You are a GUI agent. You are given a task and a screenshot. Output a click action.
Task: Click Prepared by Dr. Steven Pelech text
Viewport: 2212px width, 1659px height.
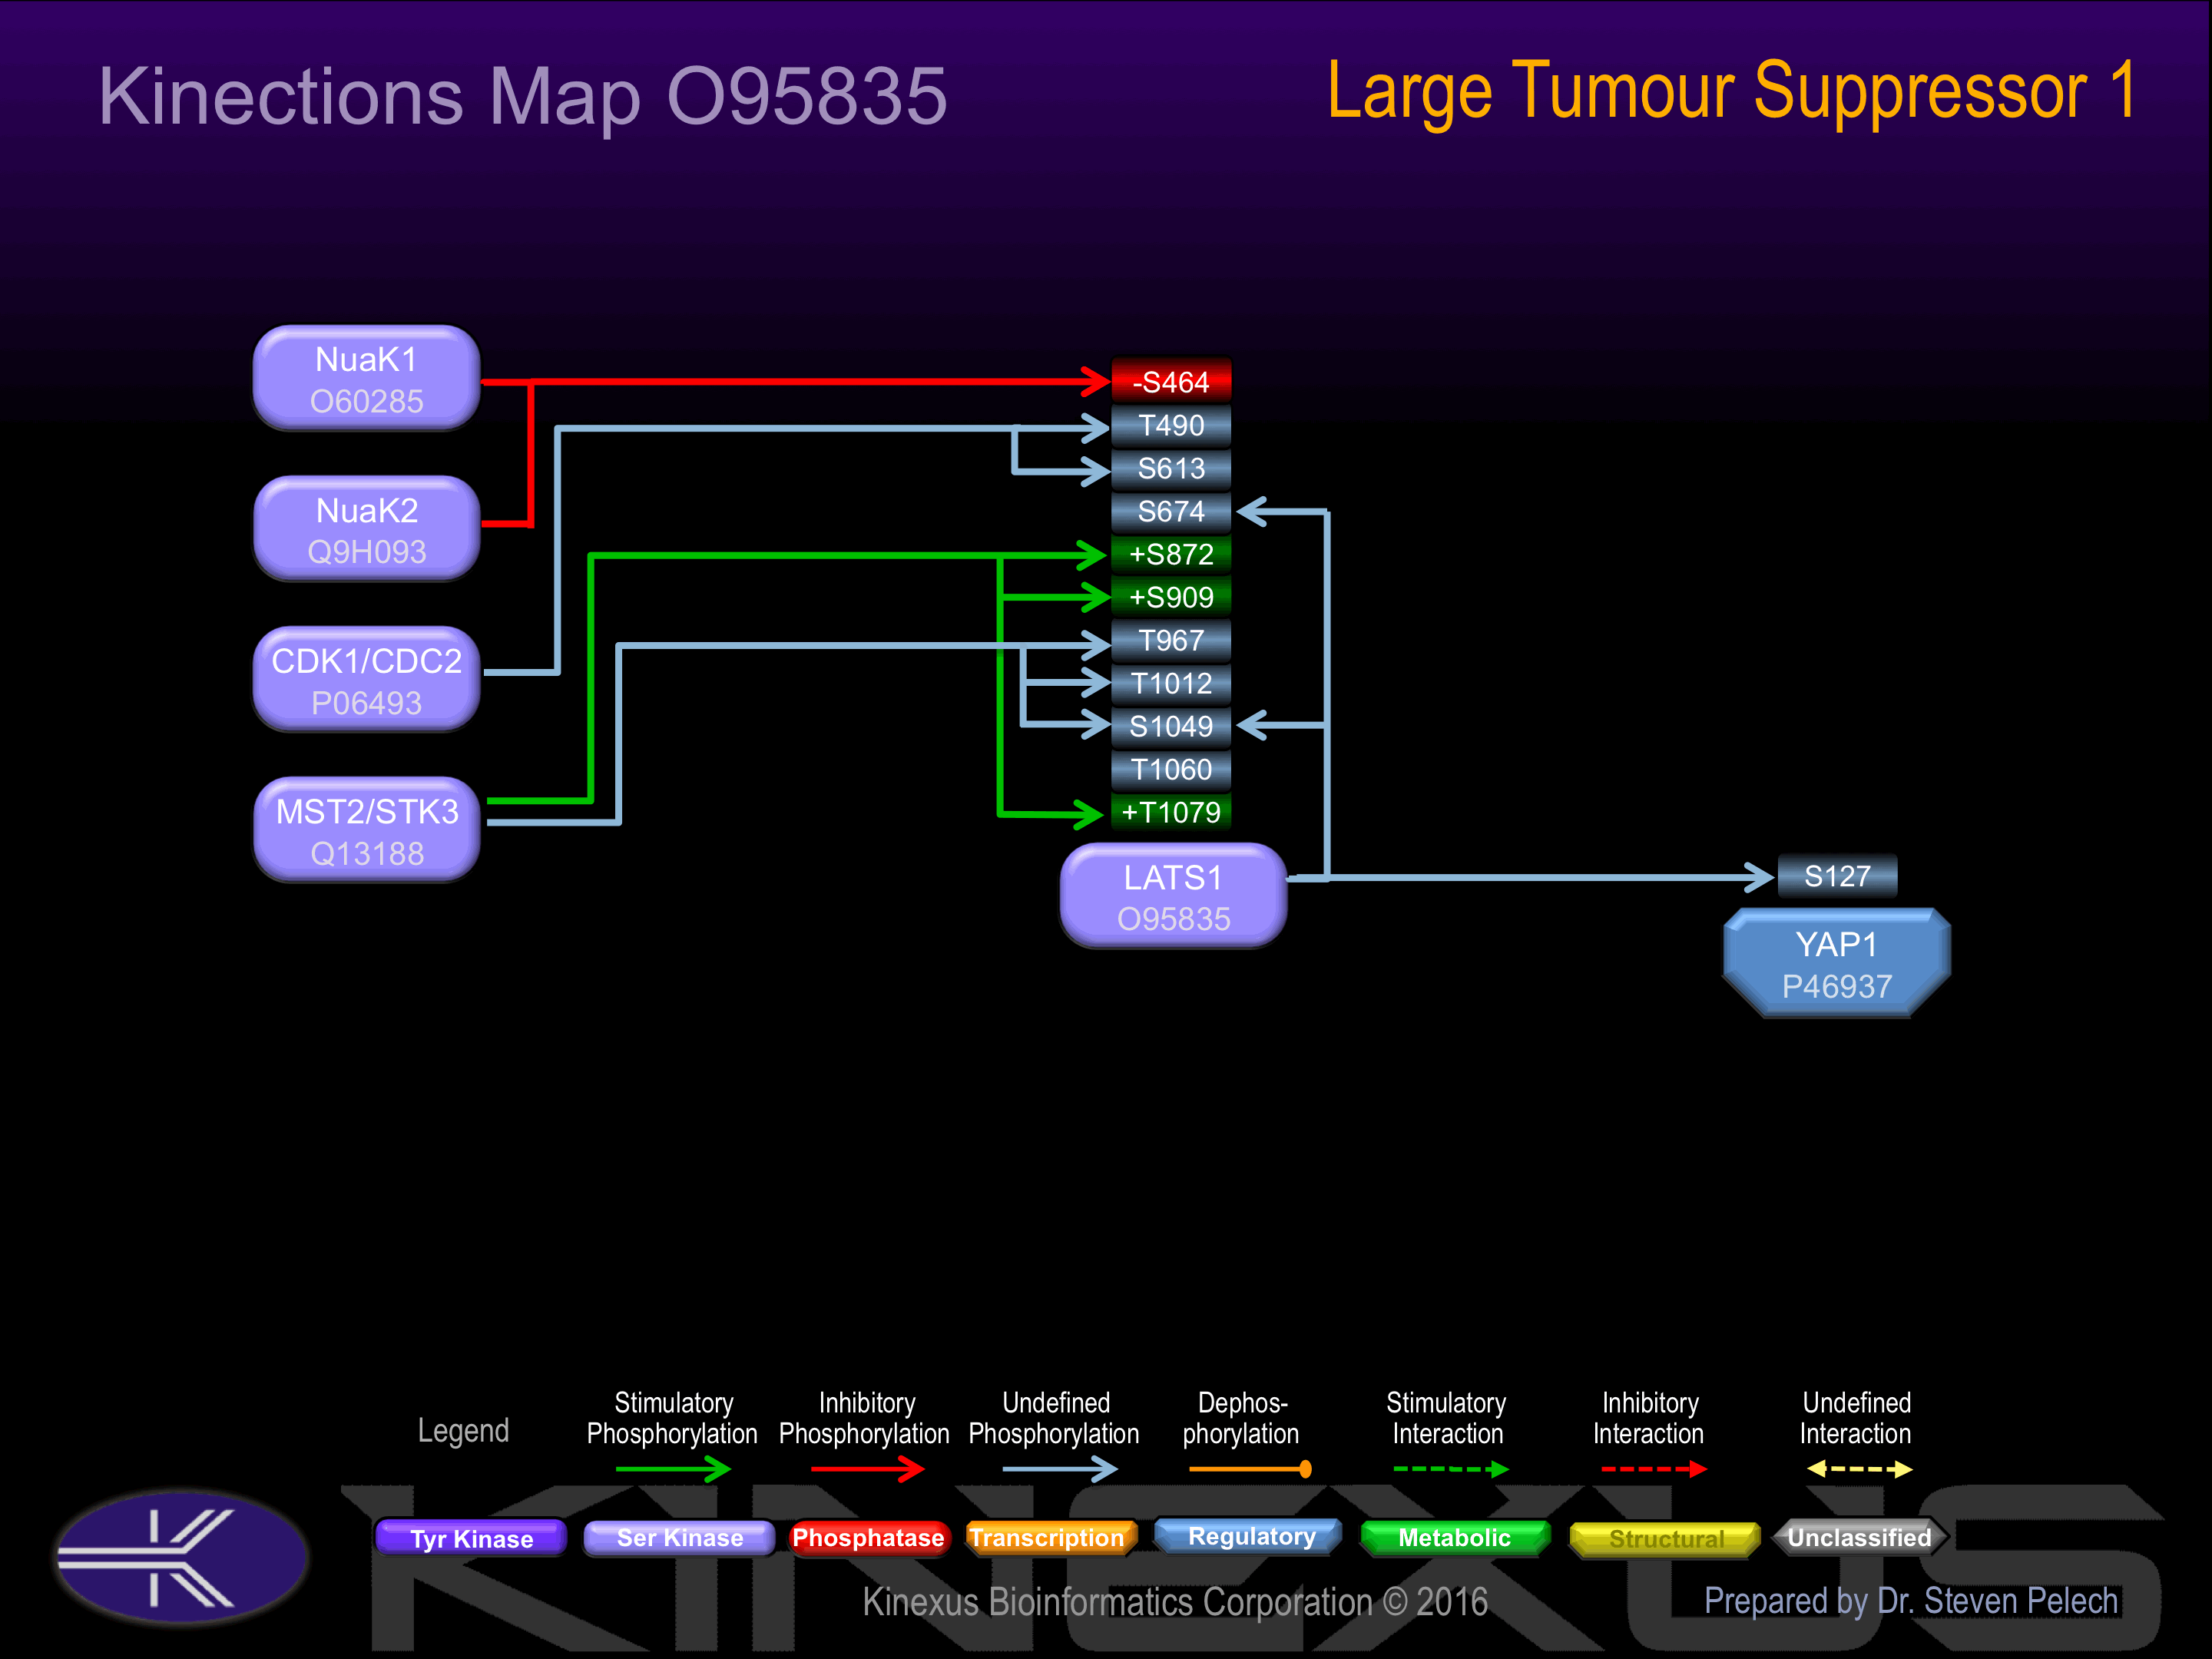click(x=1910, y=1601)
